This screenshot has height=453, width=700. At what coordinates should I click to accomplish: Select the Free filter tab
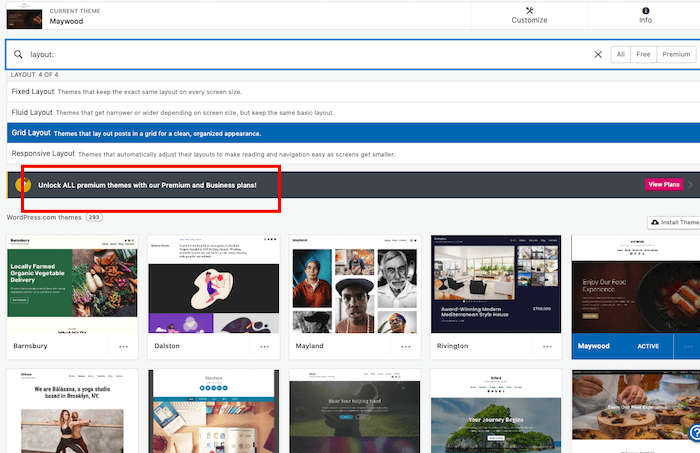coord(643,54)
